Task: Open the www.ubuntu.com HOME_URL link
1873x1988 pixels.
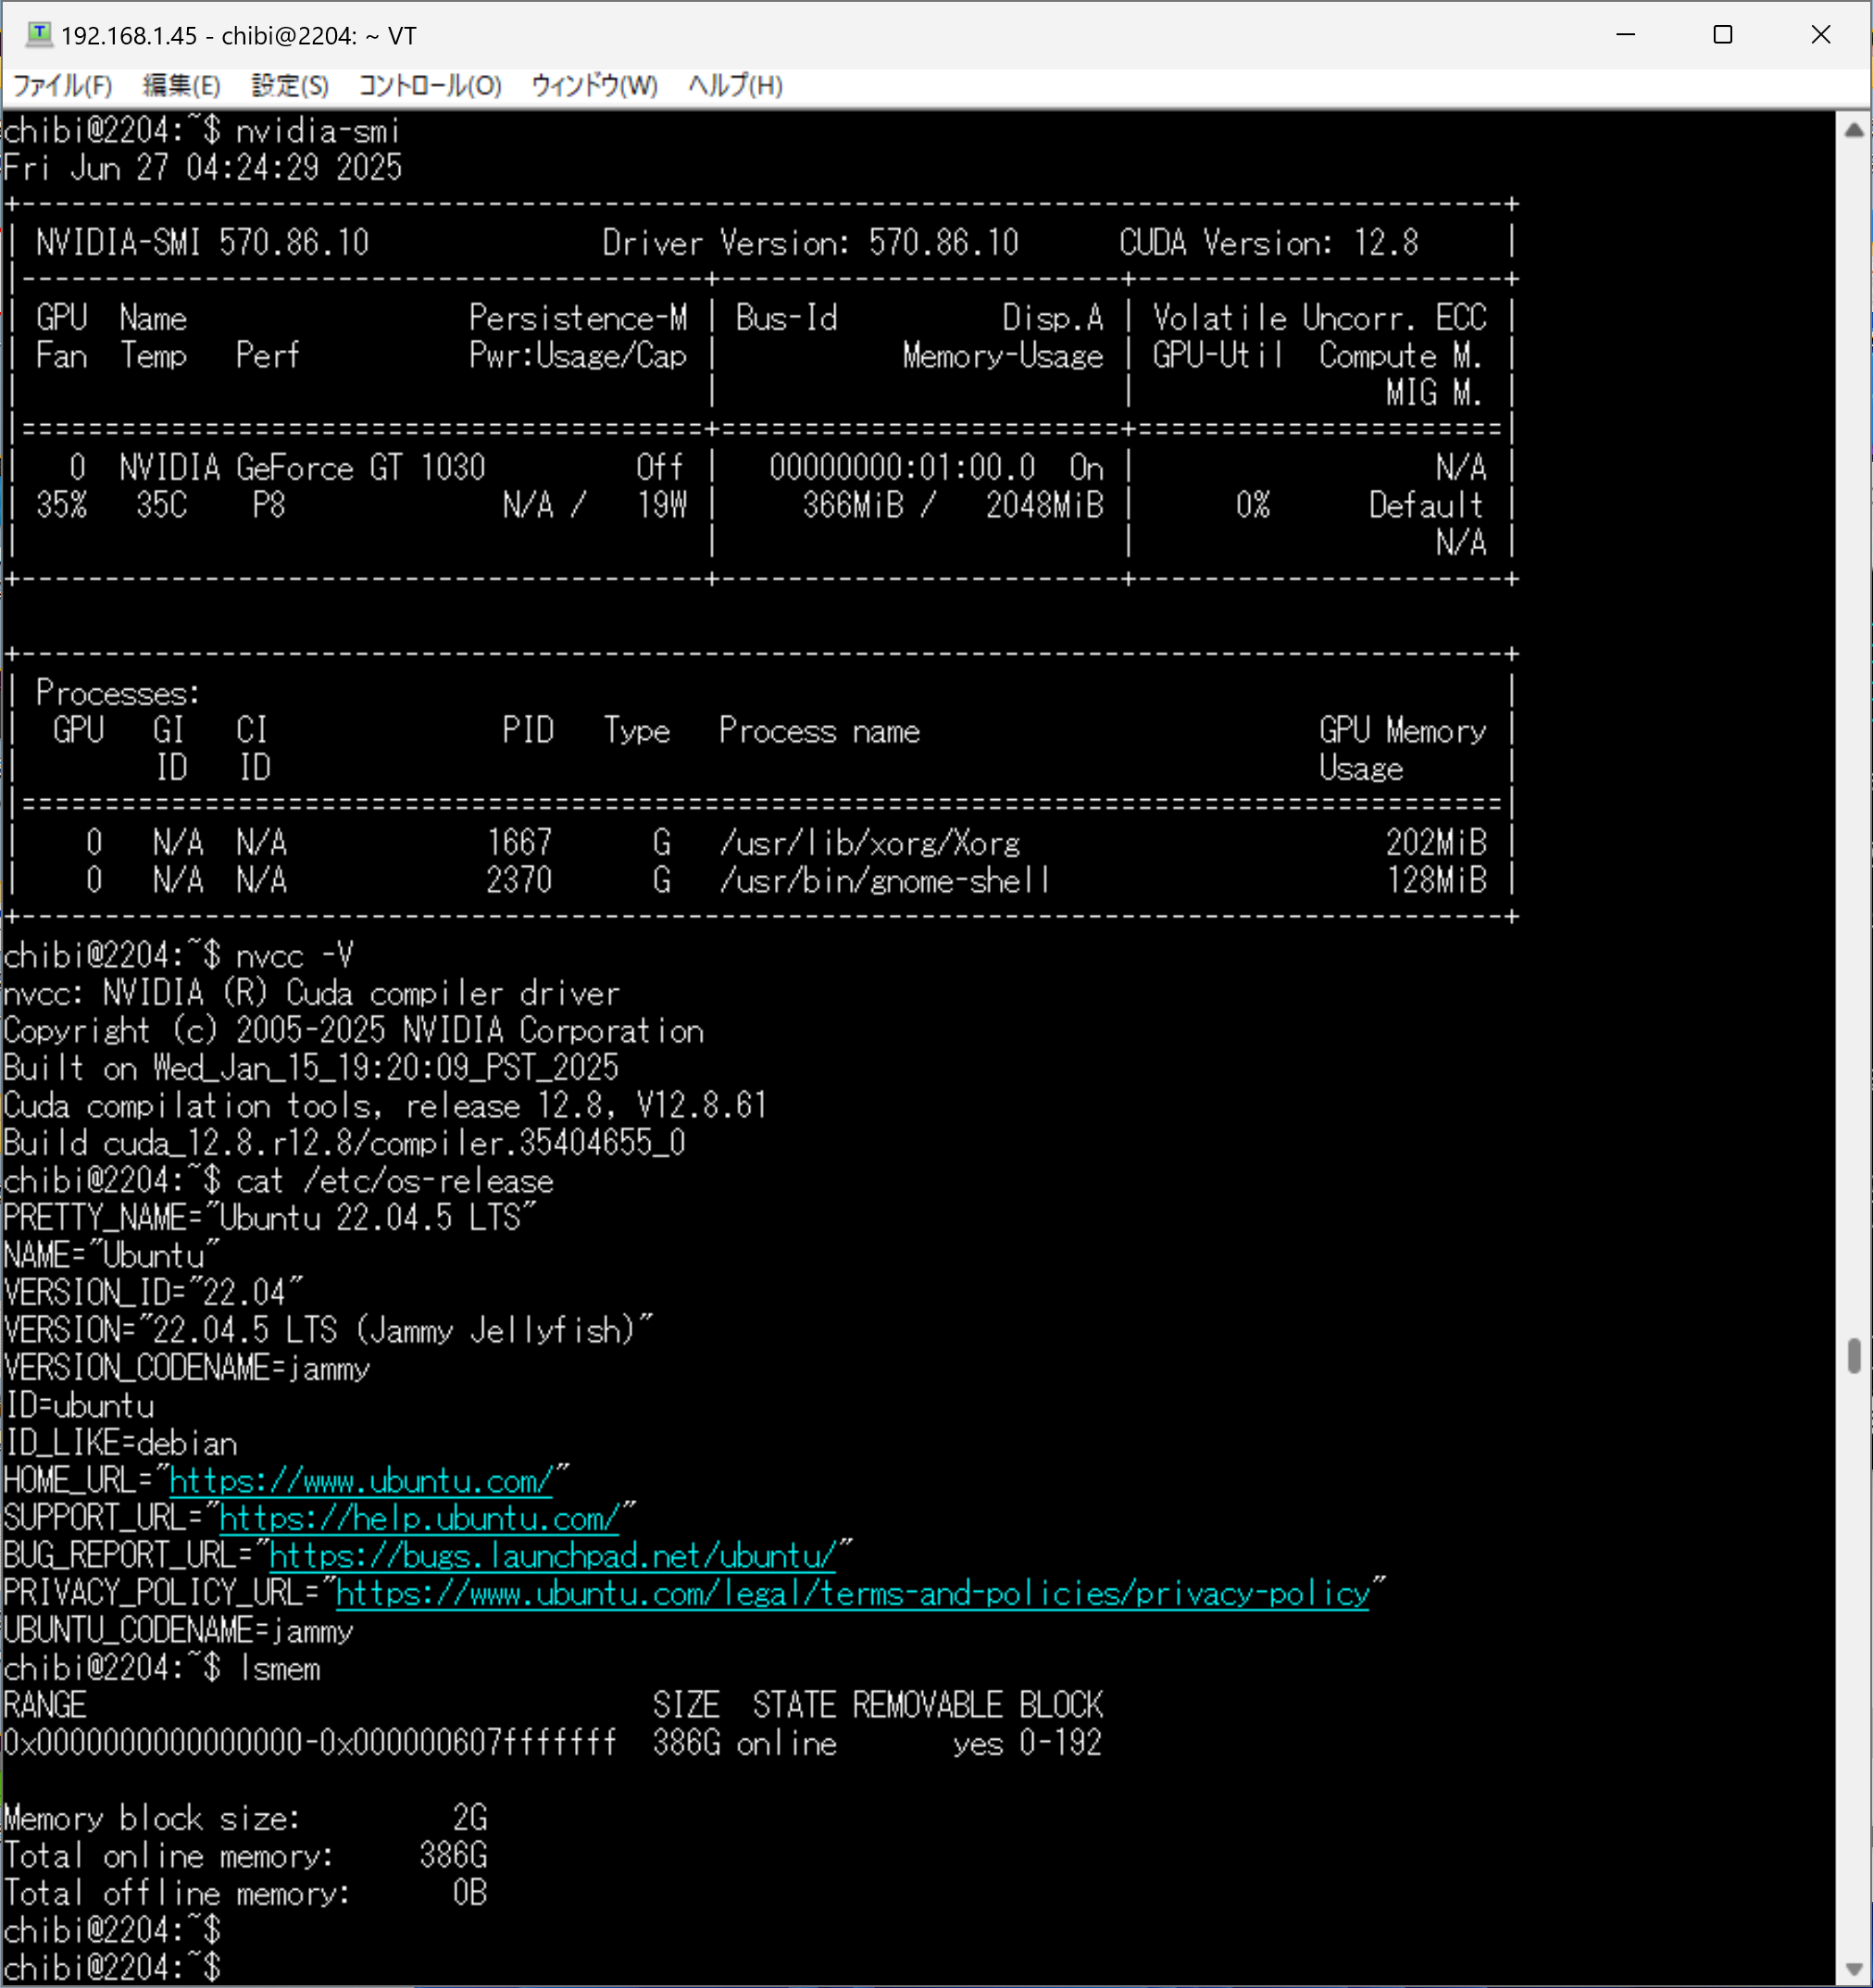Action: pyautogui.click(x=361, y=1481)
